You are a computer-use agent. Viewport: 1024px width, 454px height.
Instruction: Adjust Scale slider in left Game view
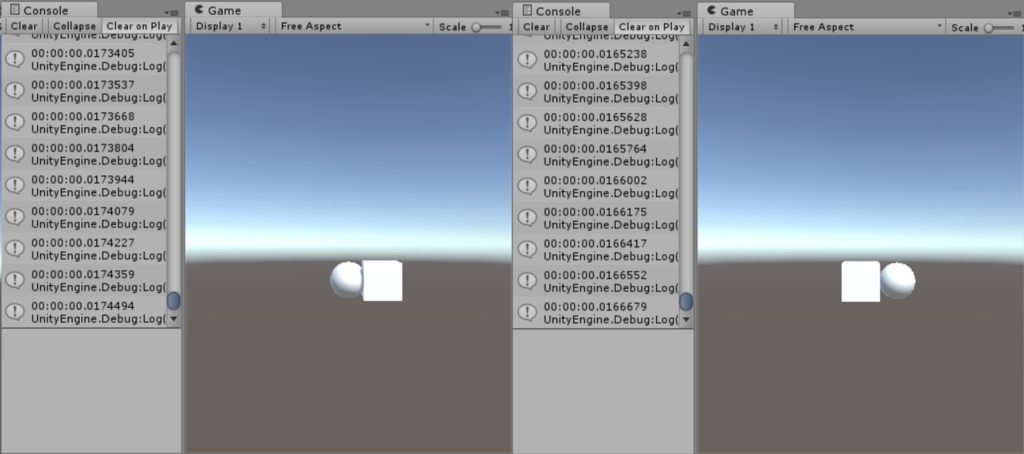487,27
